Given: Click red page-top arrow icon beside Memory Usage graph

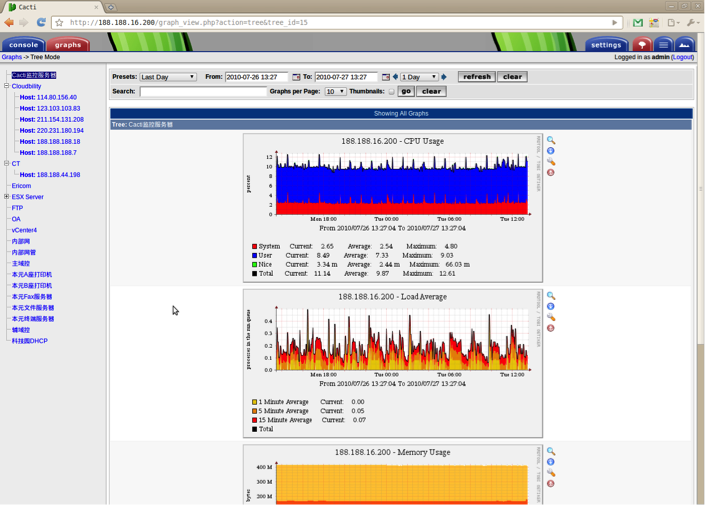Looking at the screenshot, I should (x=550, y=483).
